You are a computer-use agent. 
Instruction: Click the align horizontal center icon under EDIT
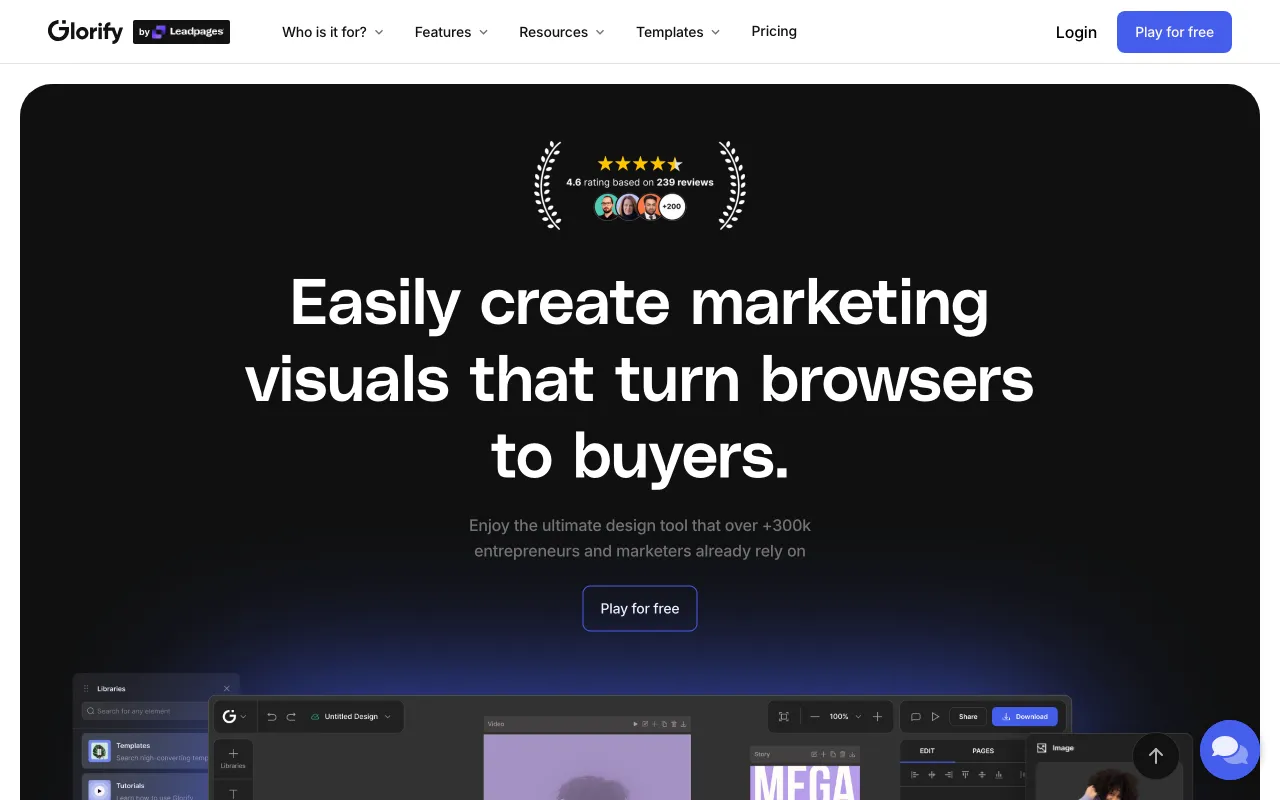(x=932, y=775)
